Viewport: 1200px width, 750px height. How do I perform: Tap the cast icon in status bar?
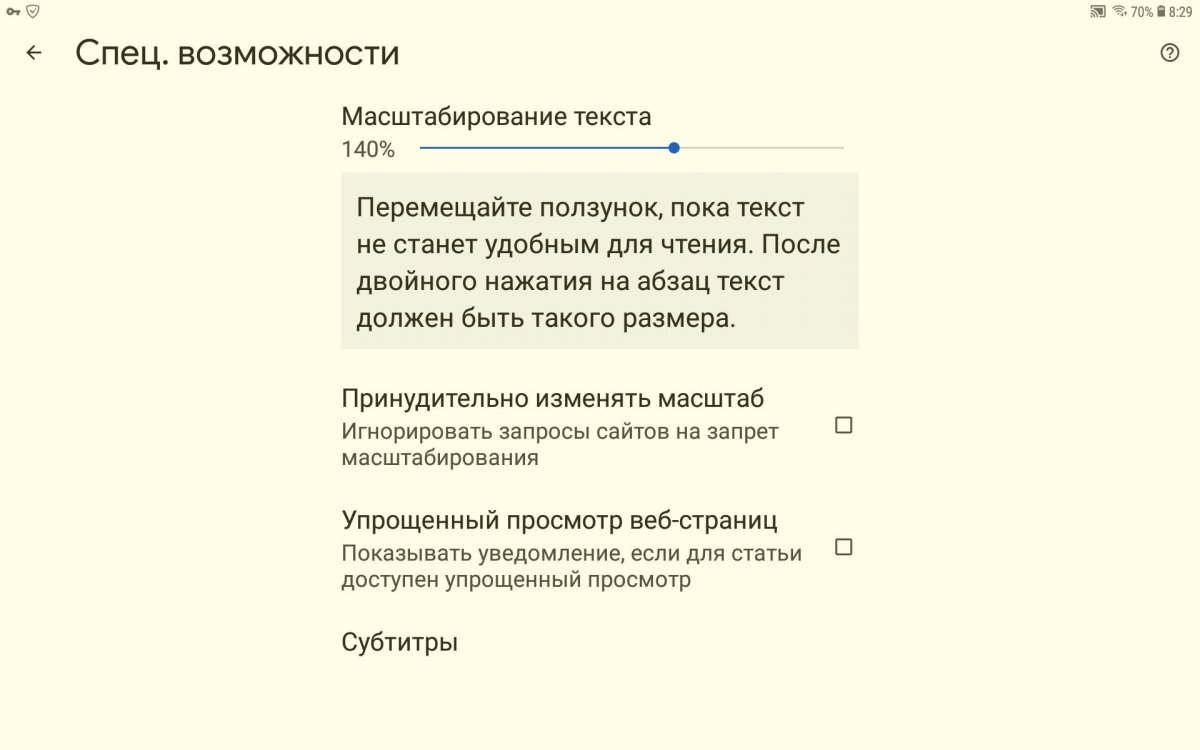[x=1097, y=12]
